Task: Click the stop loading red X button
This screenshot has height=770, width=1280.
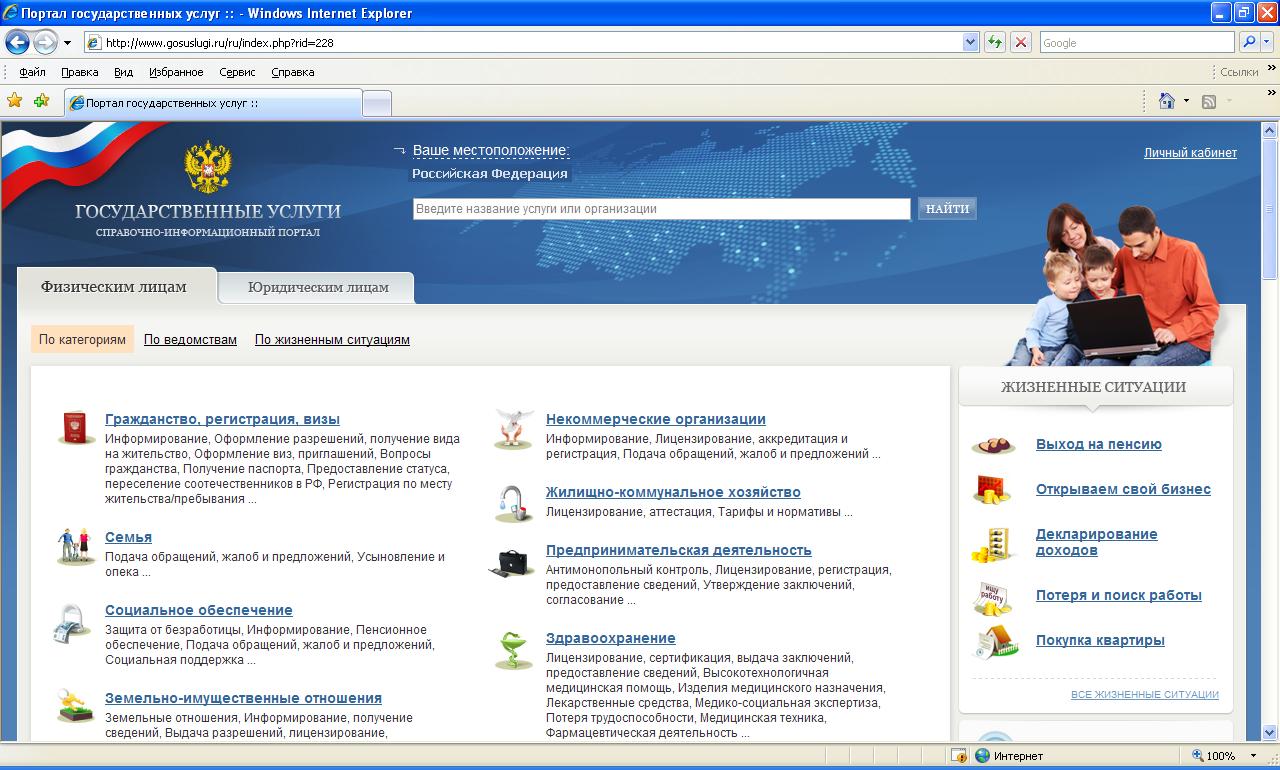Action: pyautogui.click(x=1020, y=42)
